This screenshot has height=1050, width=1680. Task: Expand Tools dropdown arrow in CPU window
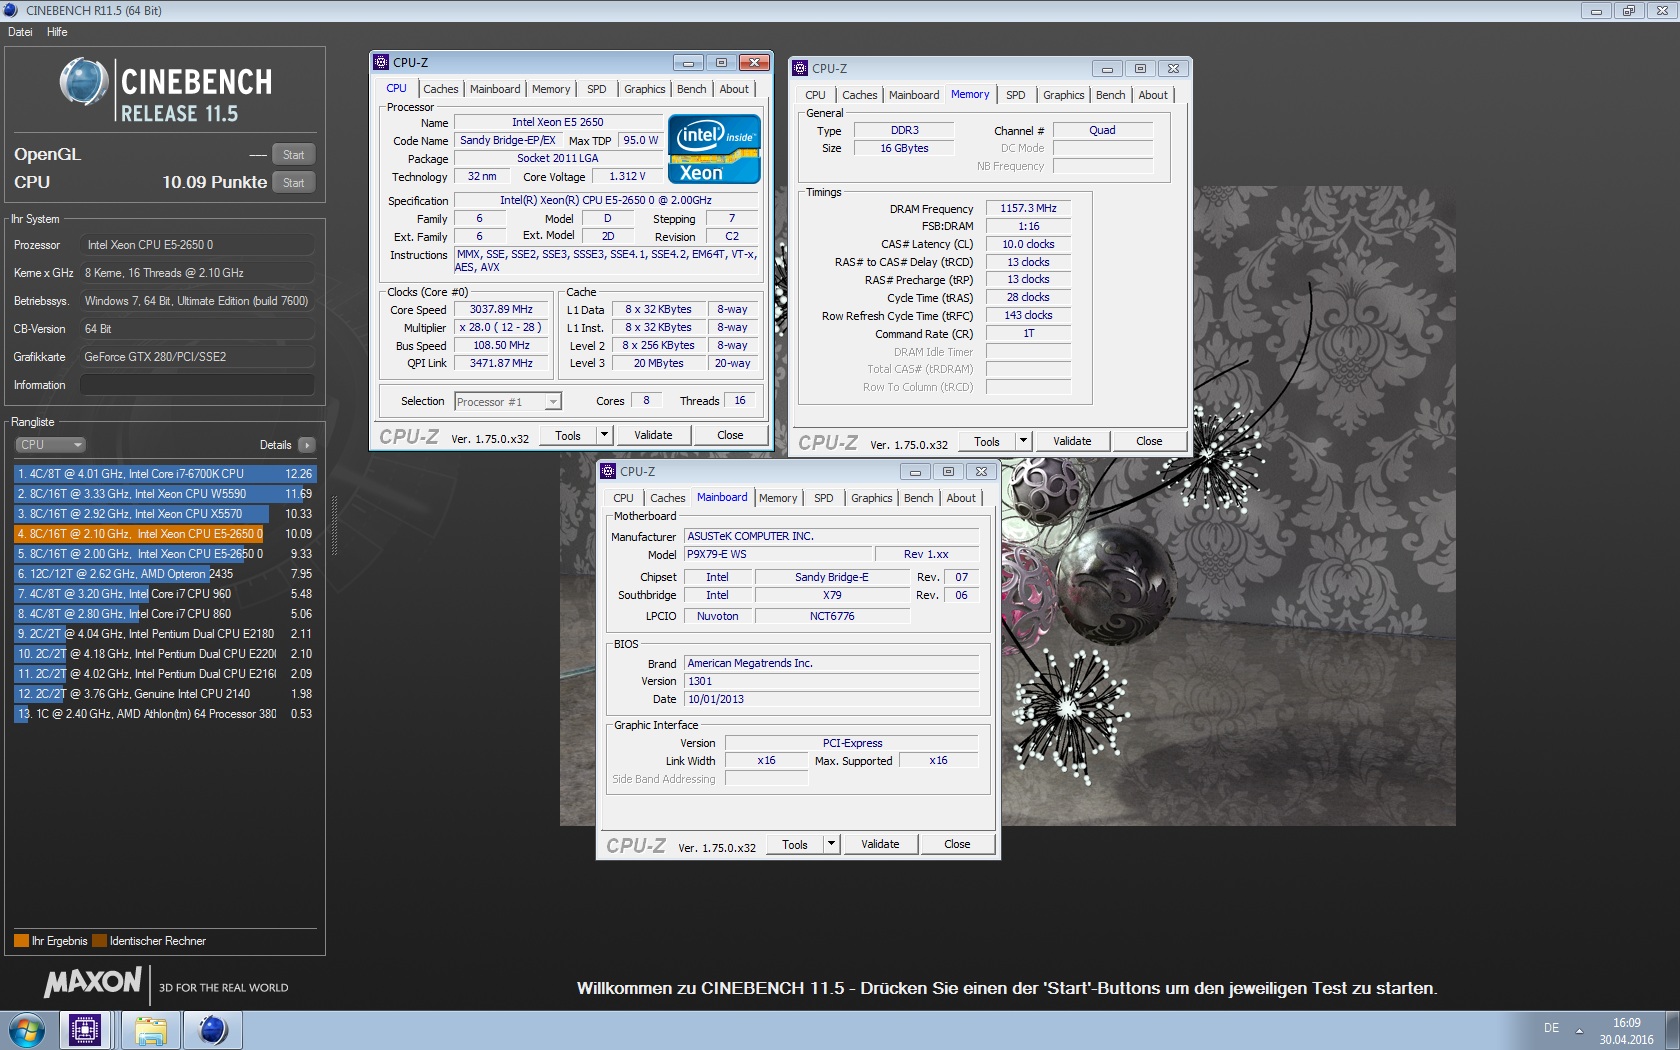tap(604, 435)
